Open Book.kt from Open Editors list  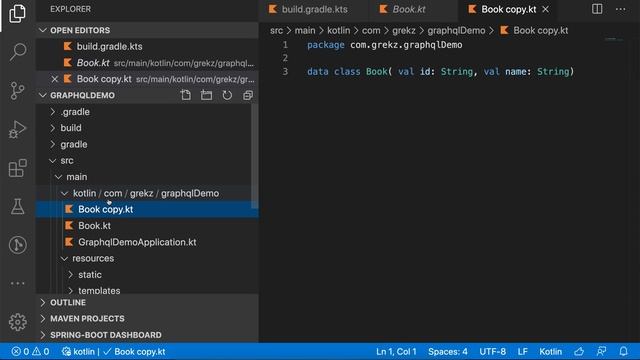tap(147, 63)
